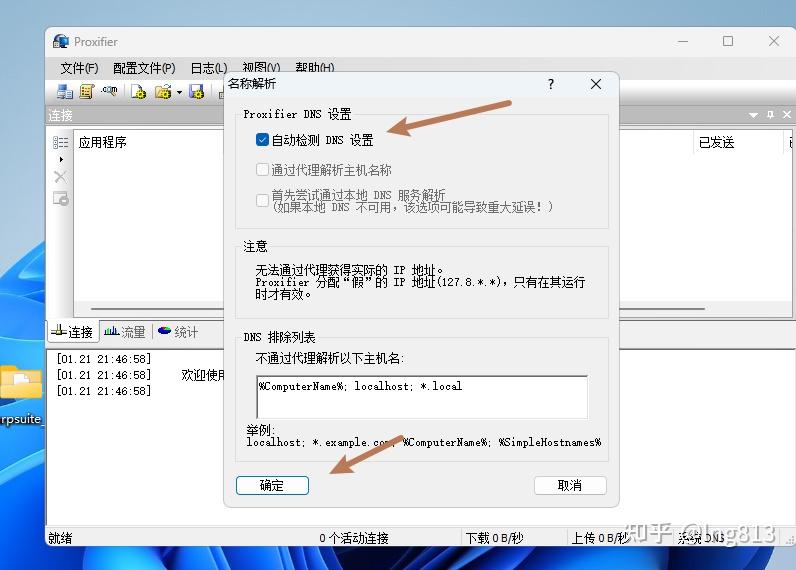Image resolution: width=796 pixels, height=570 pixels.
Task: Open Proxy Servers settings toolbar icon
Action: pyautogui.click(x=64, y=92)
